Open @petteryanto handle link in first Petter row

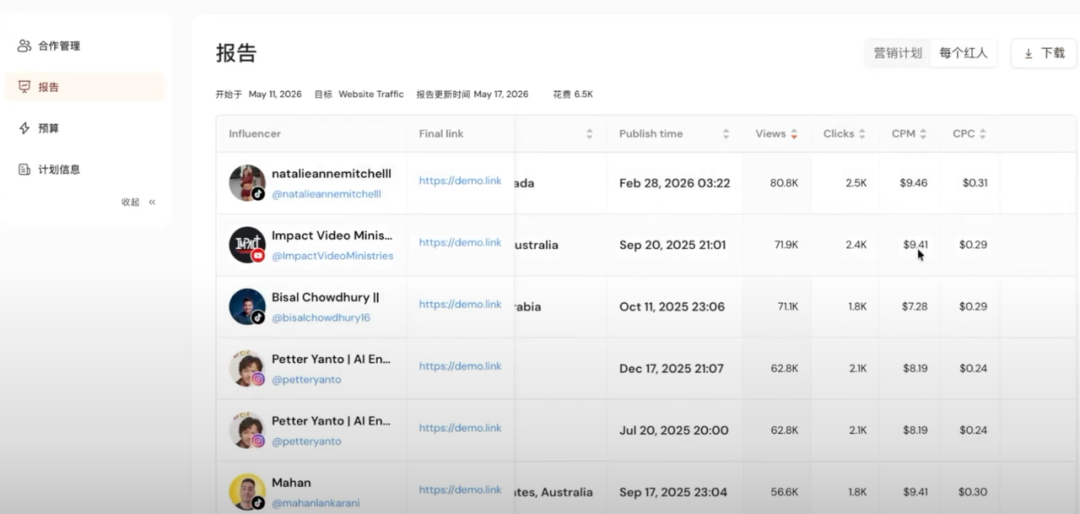[306, 380]
